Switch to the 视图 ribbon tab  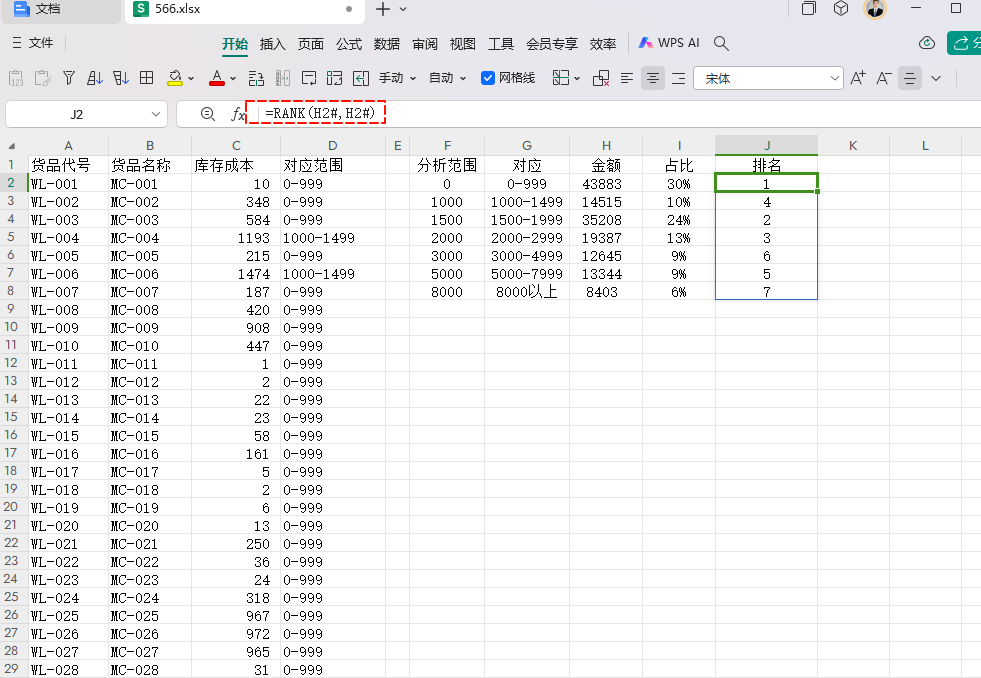click(x=462, y=44)
